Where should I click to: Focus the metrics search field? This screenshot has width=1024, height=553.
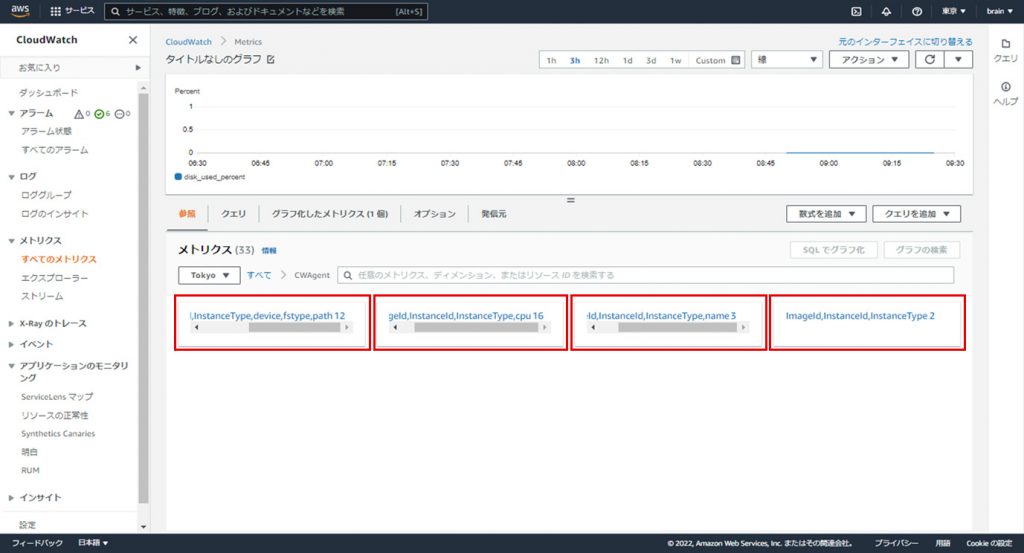click(645, 275)
